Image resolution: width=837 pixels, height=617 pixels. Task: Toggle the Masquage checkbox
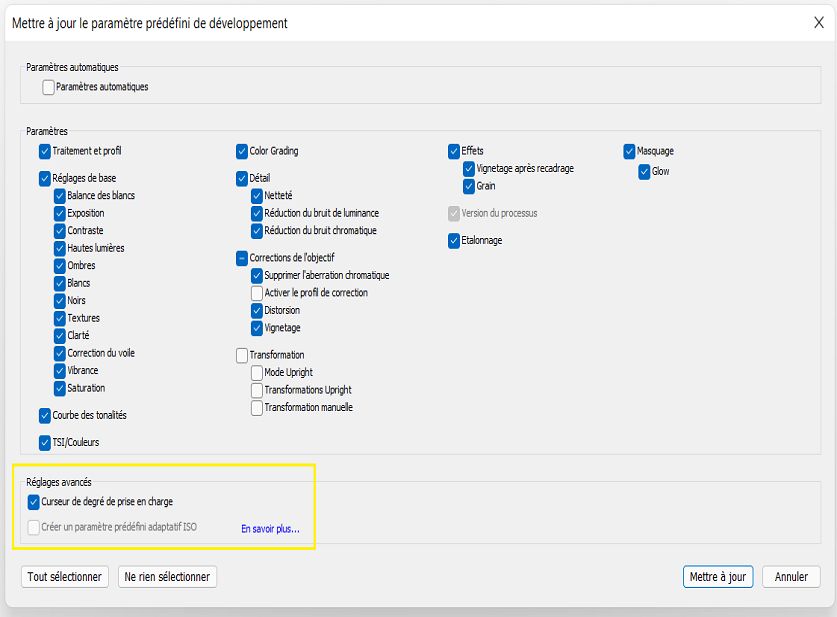coord(630,151)
